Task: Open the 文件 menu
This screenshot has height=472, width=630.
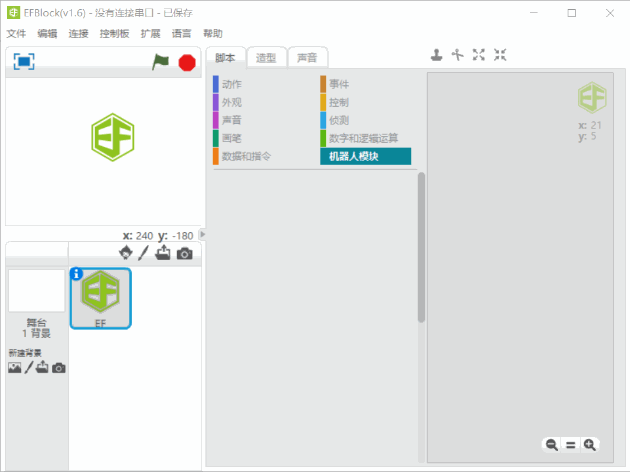Action: point(16,34)
